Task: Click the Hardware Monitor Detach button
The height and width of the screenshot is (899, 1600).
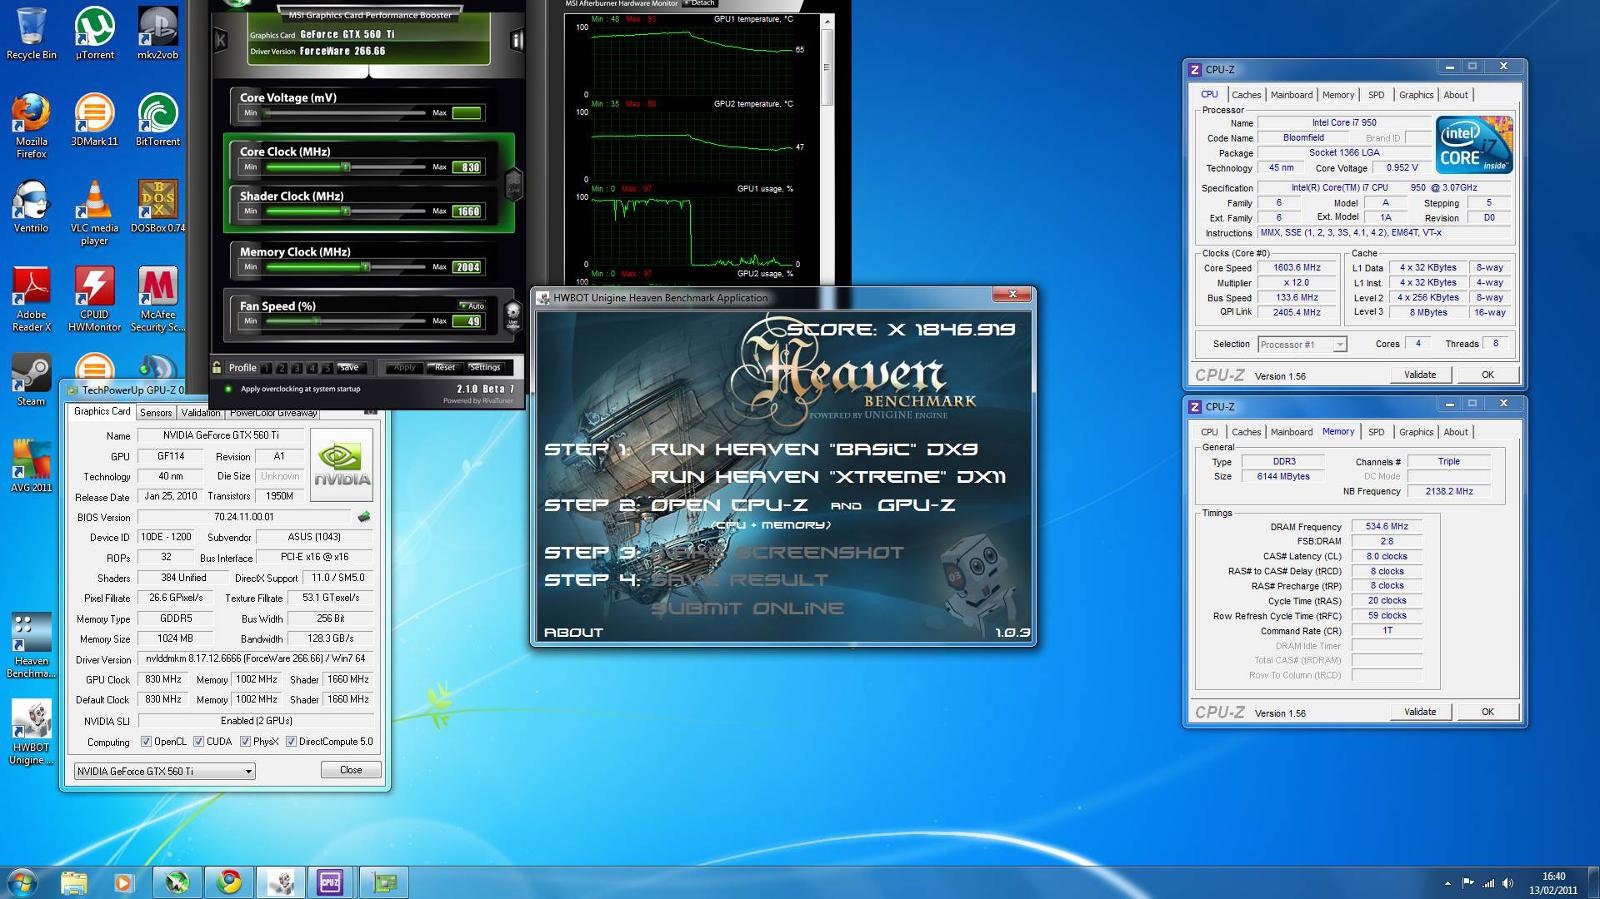Action: [x=700, y=4]
